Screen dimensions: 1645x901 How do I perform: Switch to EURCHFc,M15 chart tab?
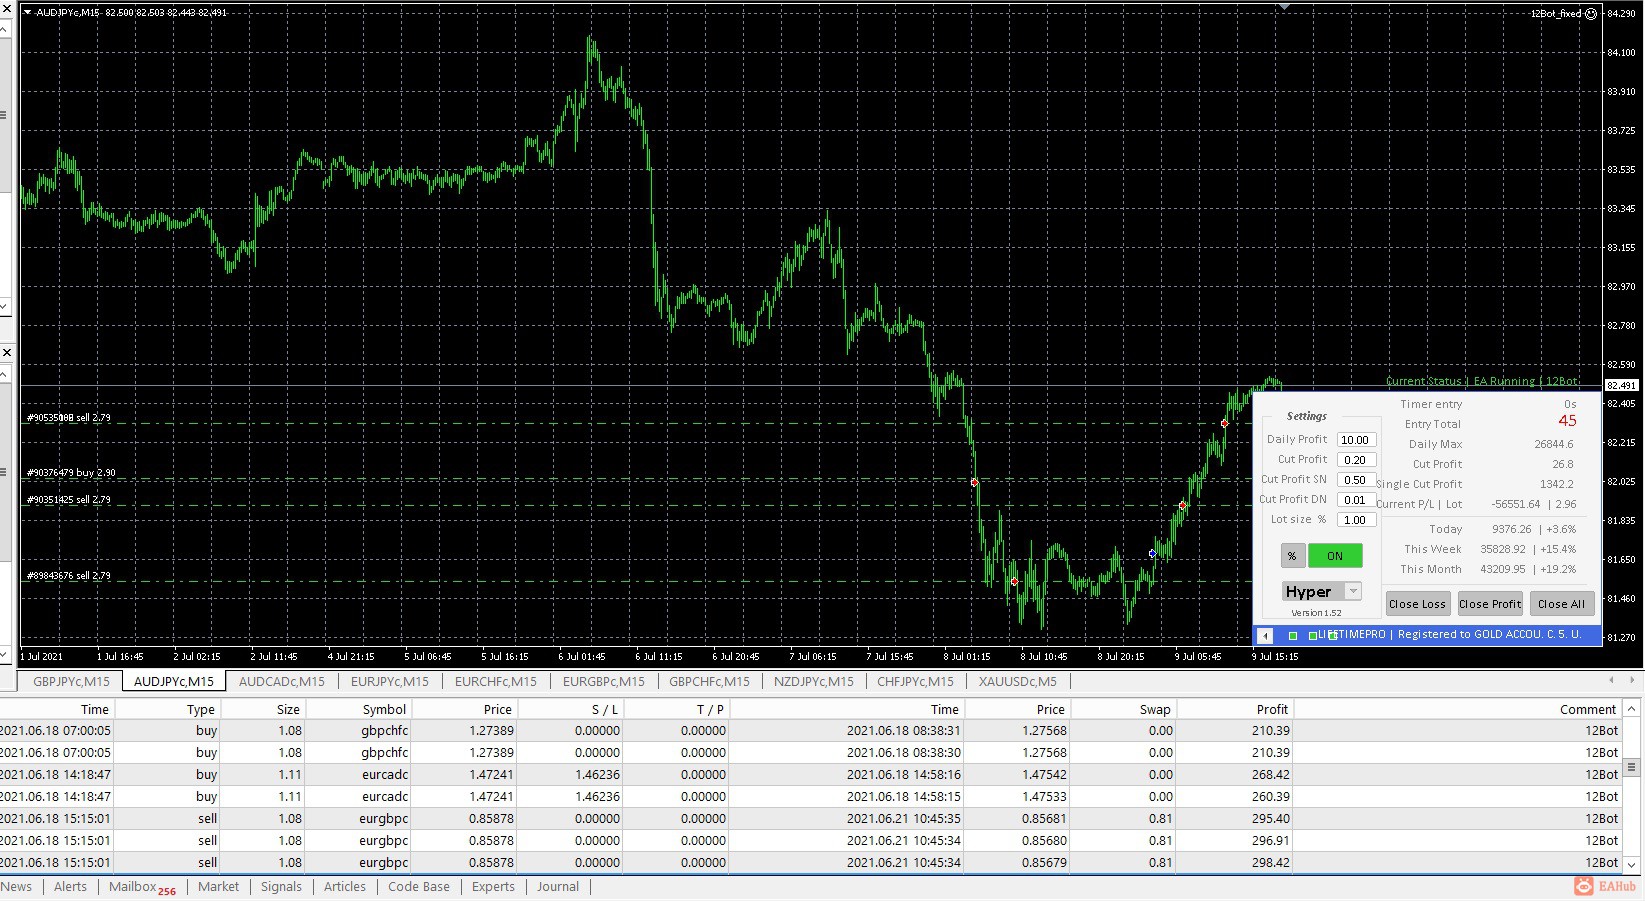click(x=496, y=681)
